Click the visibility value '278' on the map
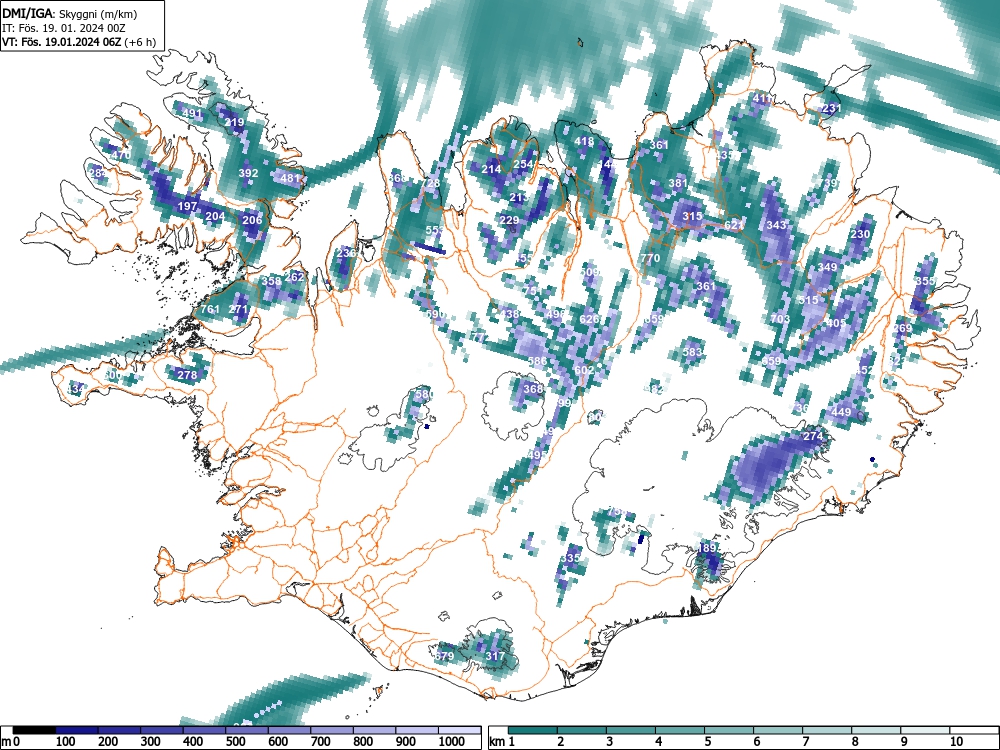 187,375
